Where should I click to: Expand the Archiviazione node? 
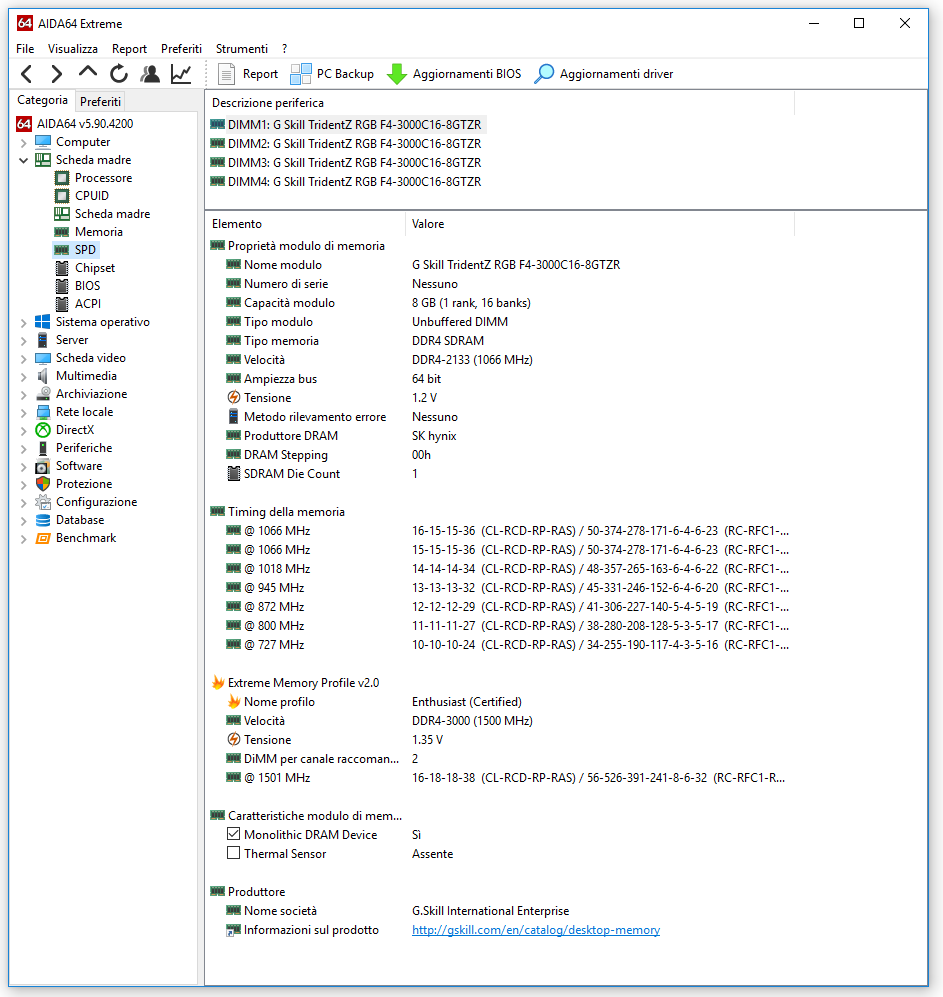point(24,394)
